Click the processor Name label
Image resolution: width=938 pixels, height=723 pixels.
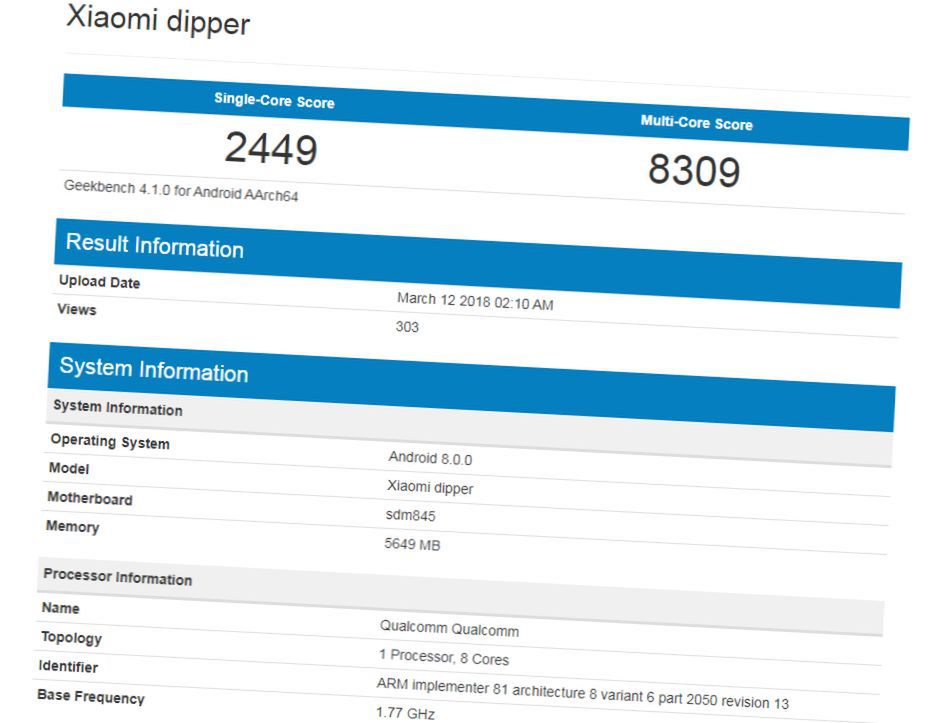click(60, 608)
